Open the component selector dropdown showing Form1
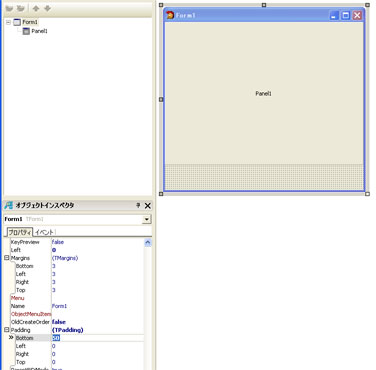 coord(146,219)
